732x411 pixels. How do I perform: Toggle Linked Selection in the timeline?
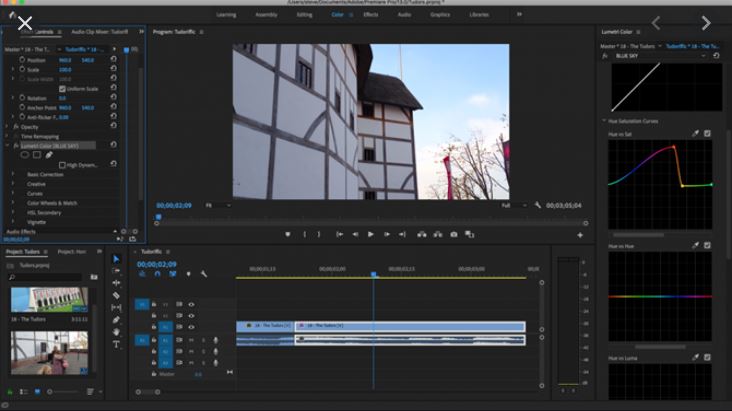[173, 274]
